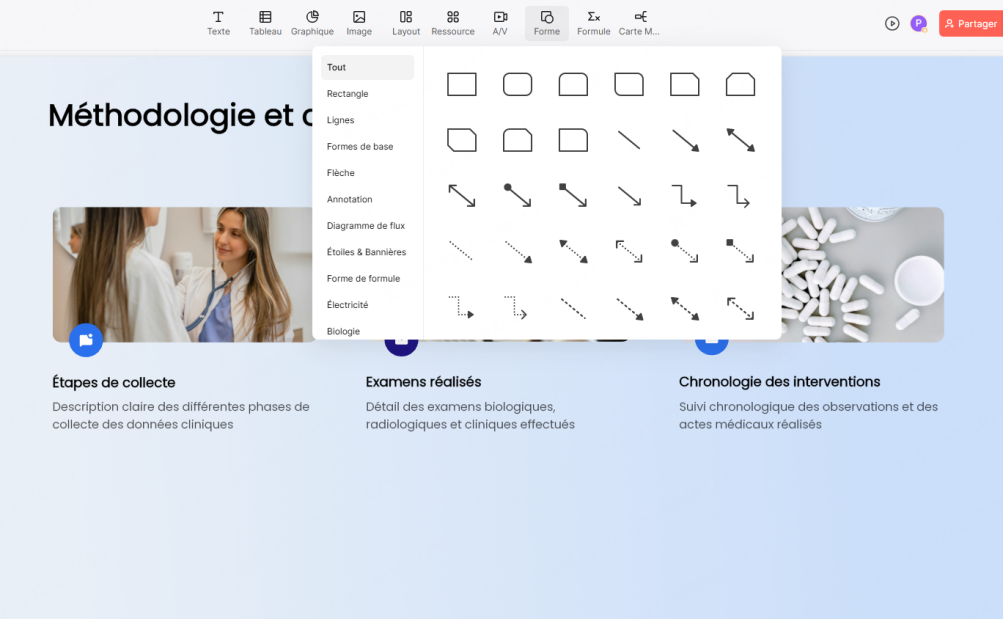Open the Flèche shape category

(x=340, y=173)
